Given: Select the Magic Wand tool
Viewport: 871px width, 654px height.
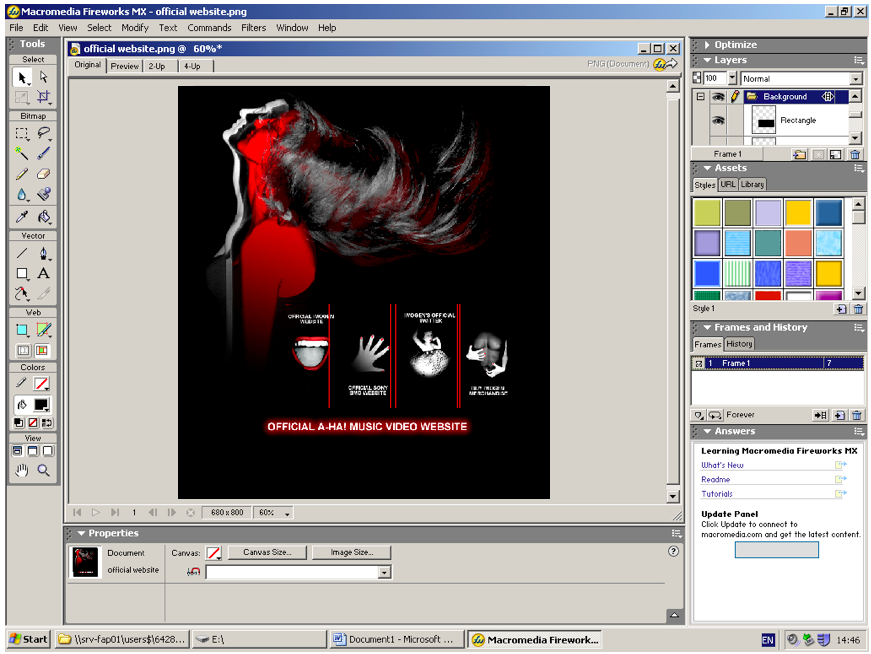Looking at the screenshot, I should [x=22, y=153].
